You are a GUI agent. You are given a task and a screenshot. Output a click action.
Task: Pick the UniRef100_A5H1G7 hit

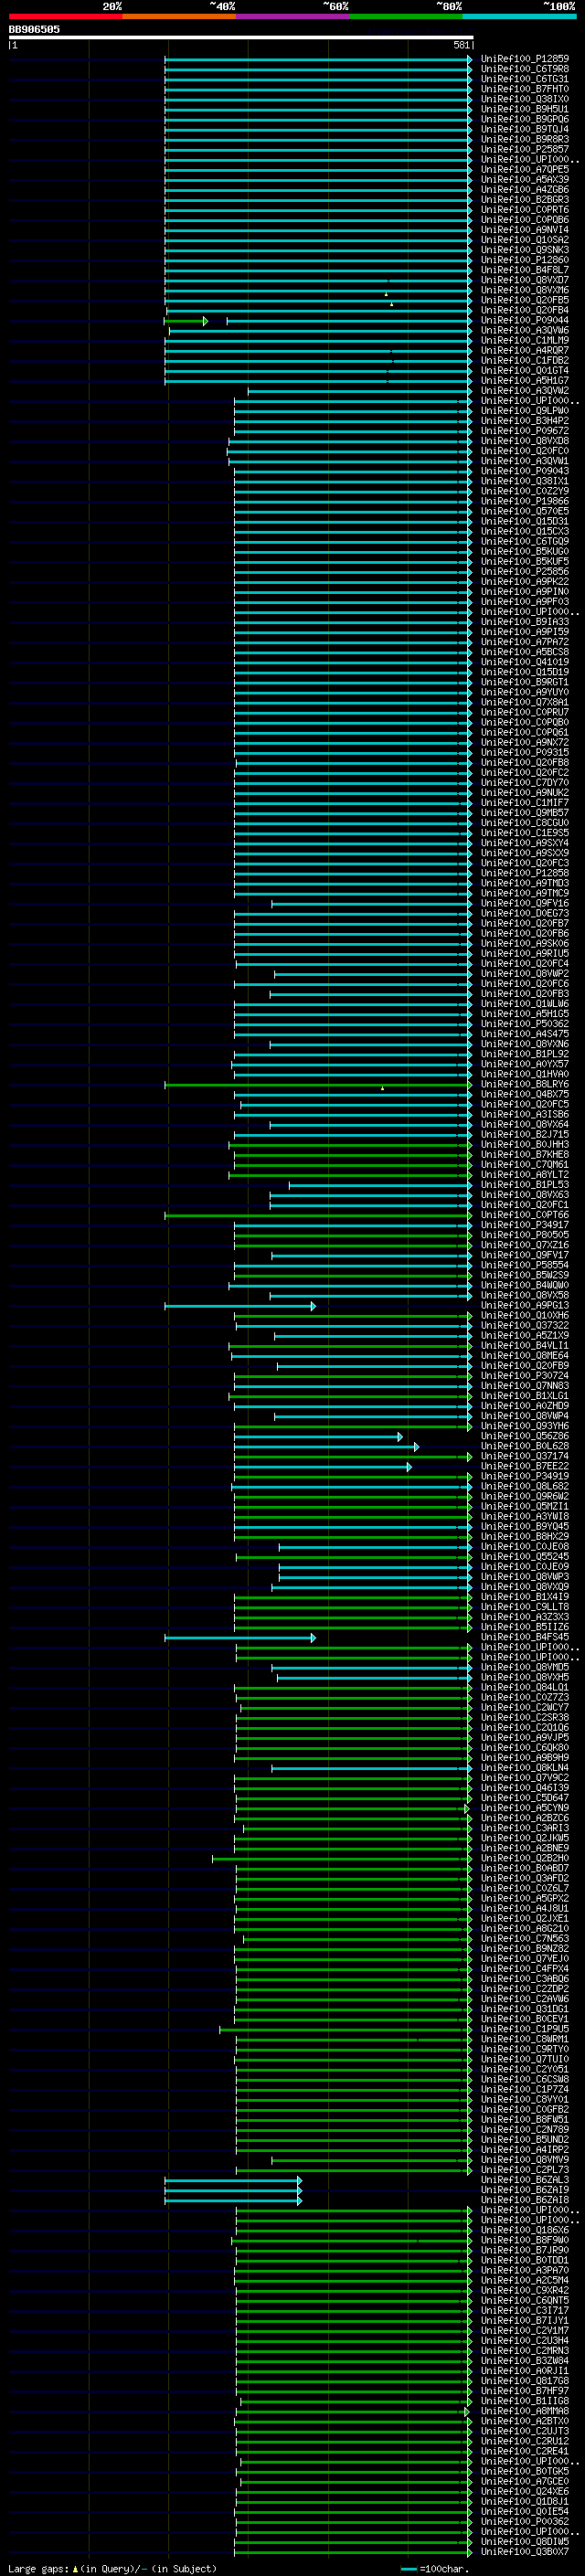click(525, 381)
